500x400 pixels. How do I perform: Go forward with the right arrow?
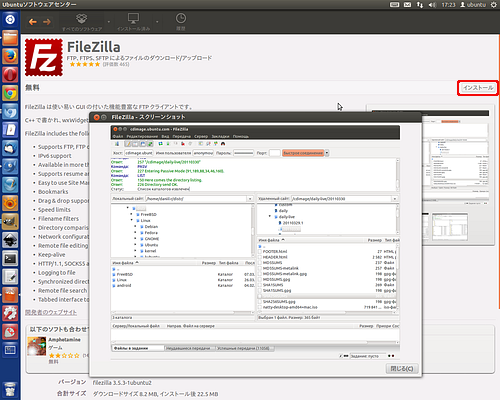(47, 22)
